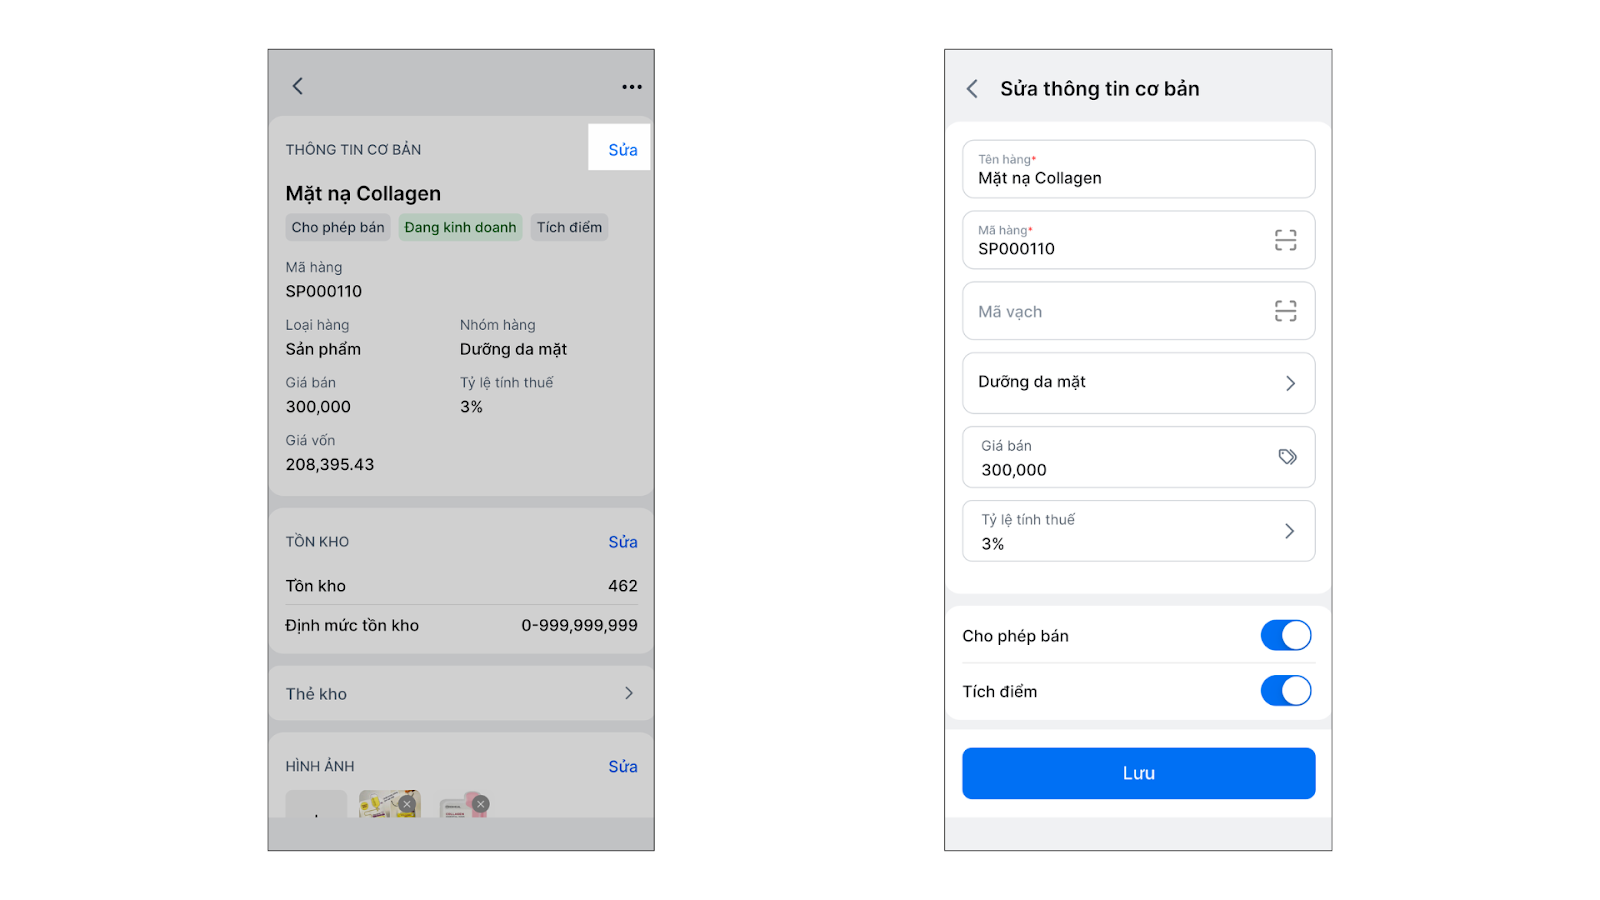Click the Mã vạch input field
1600x900 pixels.
[x=1110, y=311]
